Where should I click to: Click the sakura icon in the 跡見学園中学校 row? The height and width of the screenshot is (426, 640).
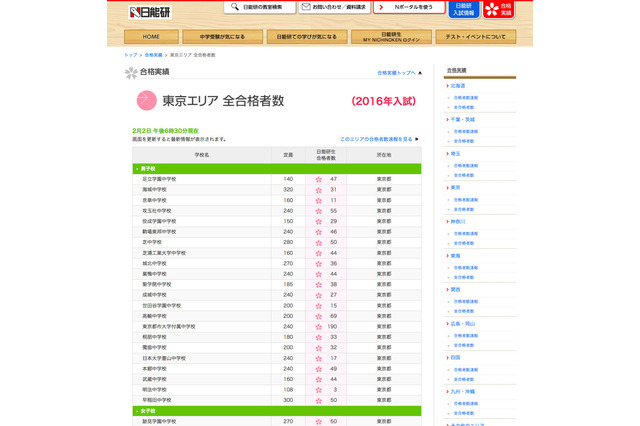pyautogui.click(x=319, y=422)
